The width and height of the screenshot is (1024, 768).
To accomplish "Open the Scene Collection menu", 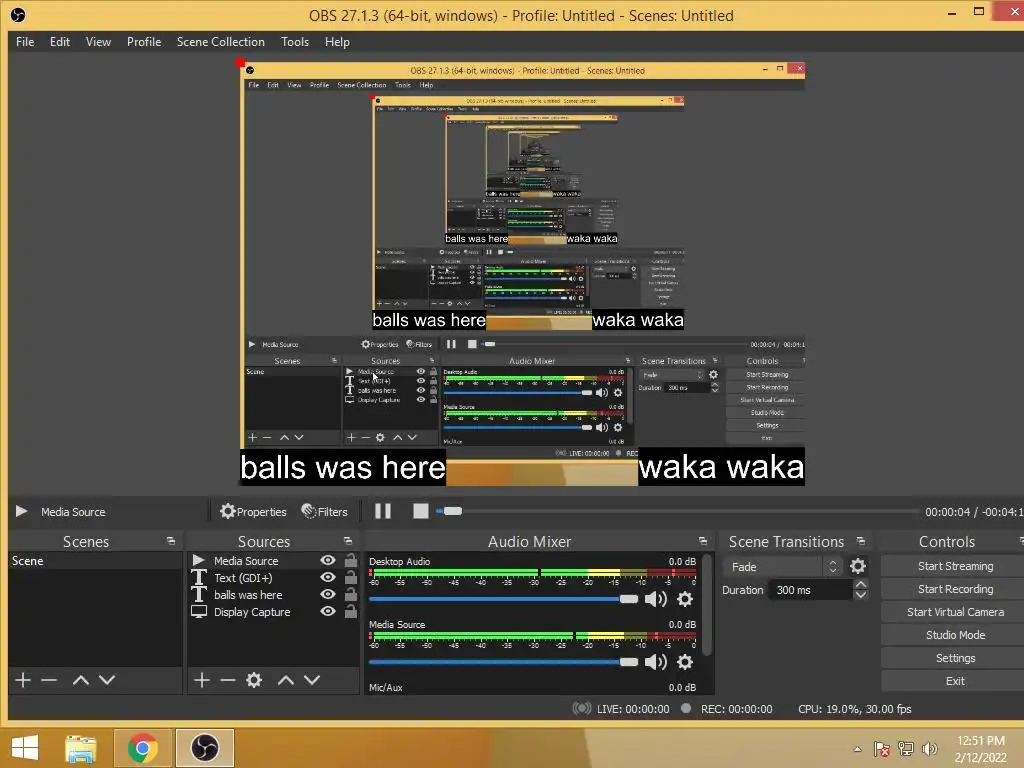I will tap(221, 42).
